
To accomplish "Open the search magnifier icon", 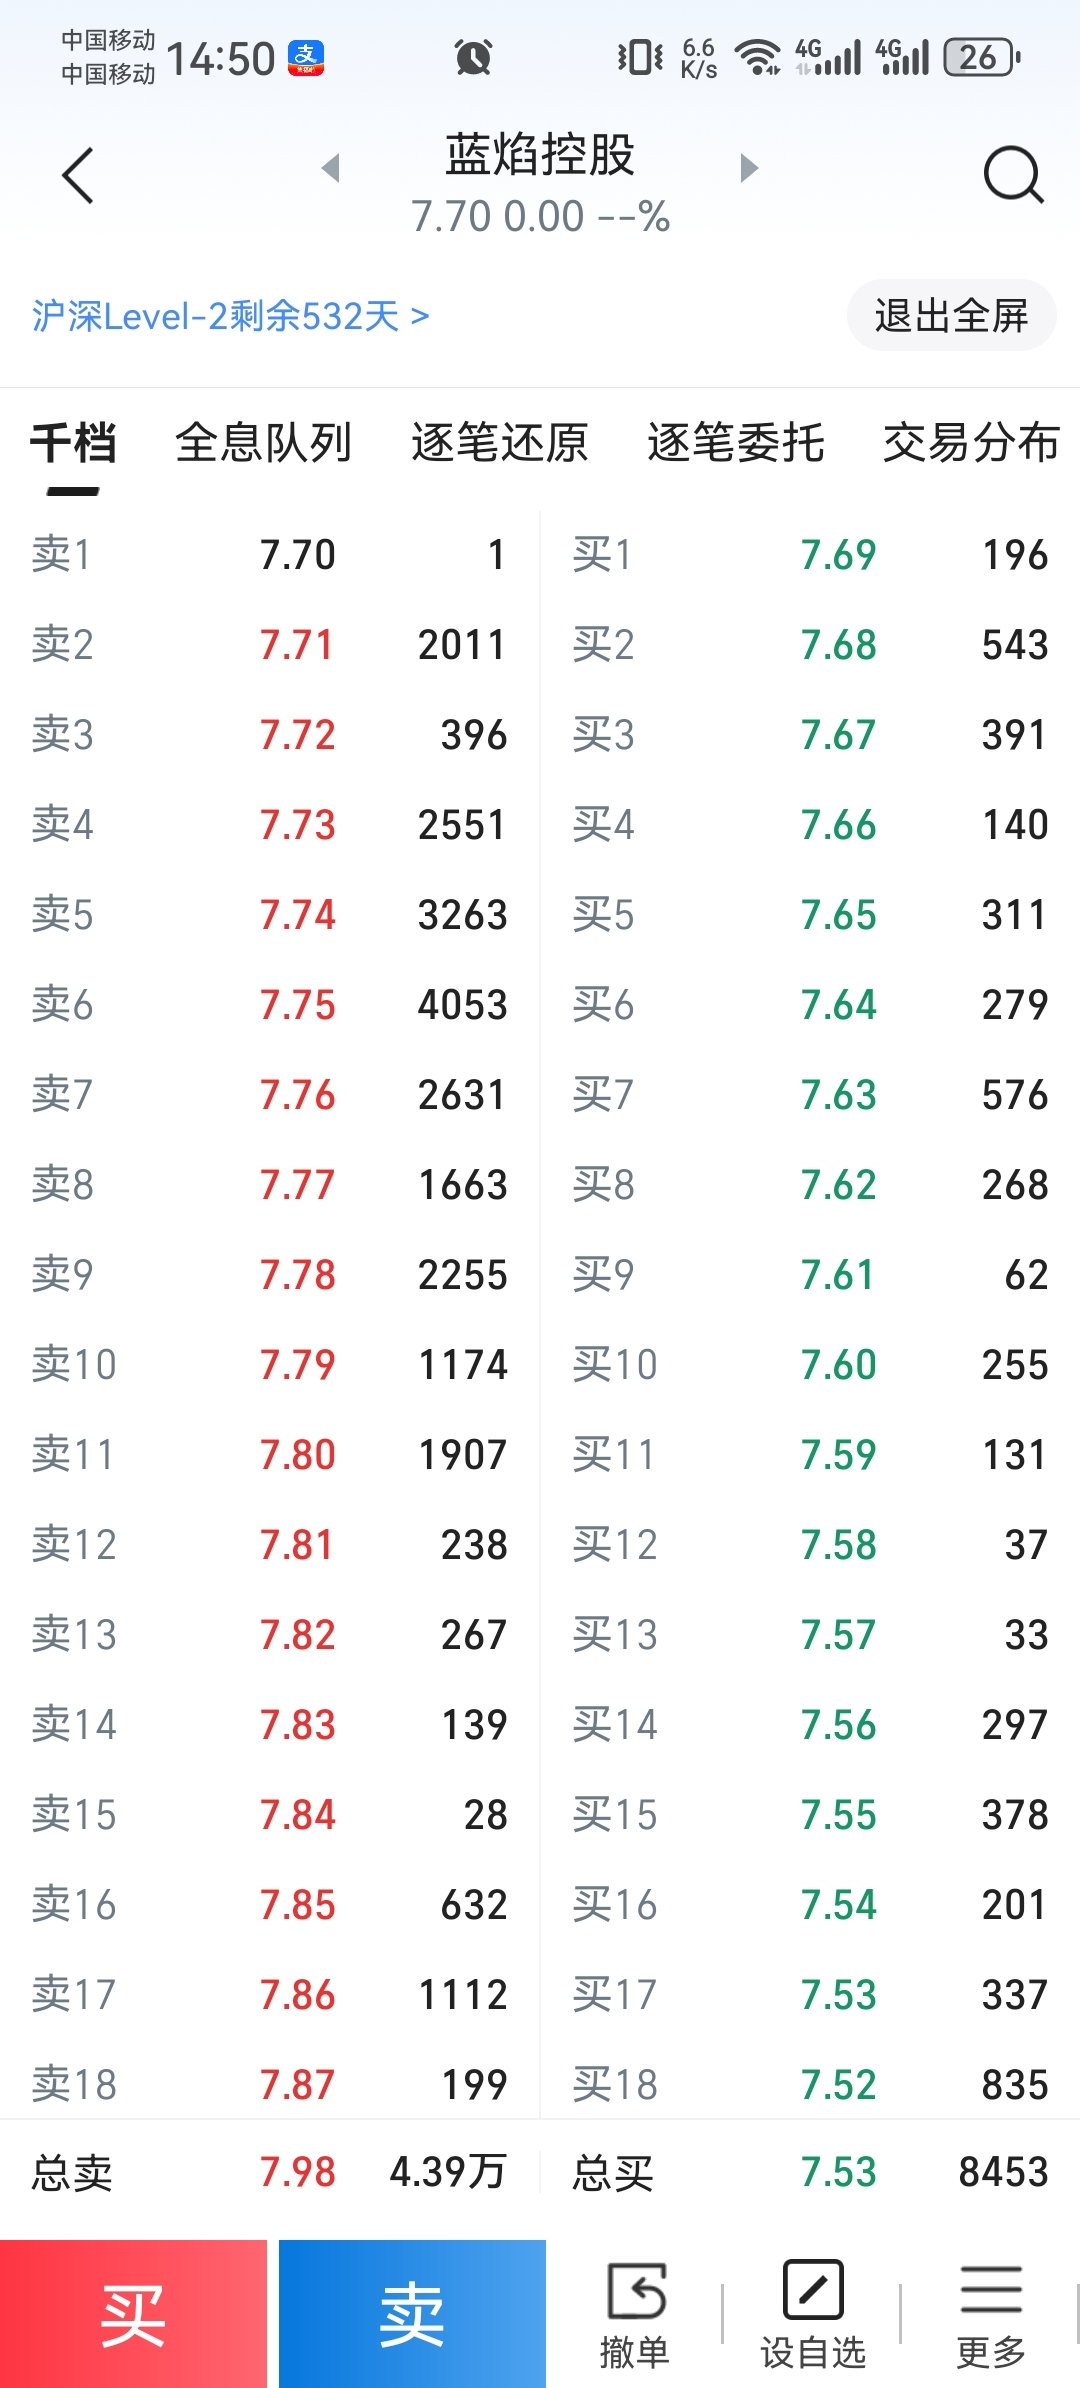I will click(1013, 176).
